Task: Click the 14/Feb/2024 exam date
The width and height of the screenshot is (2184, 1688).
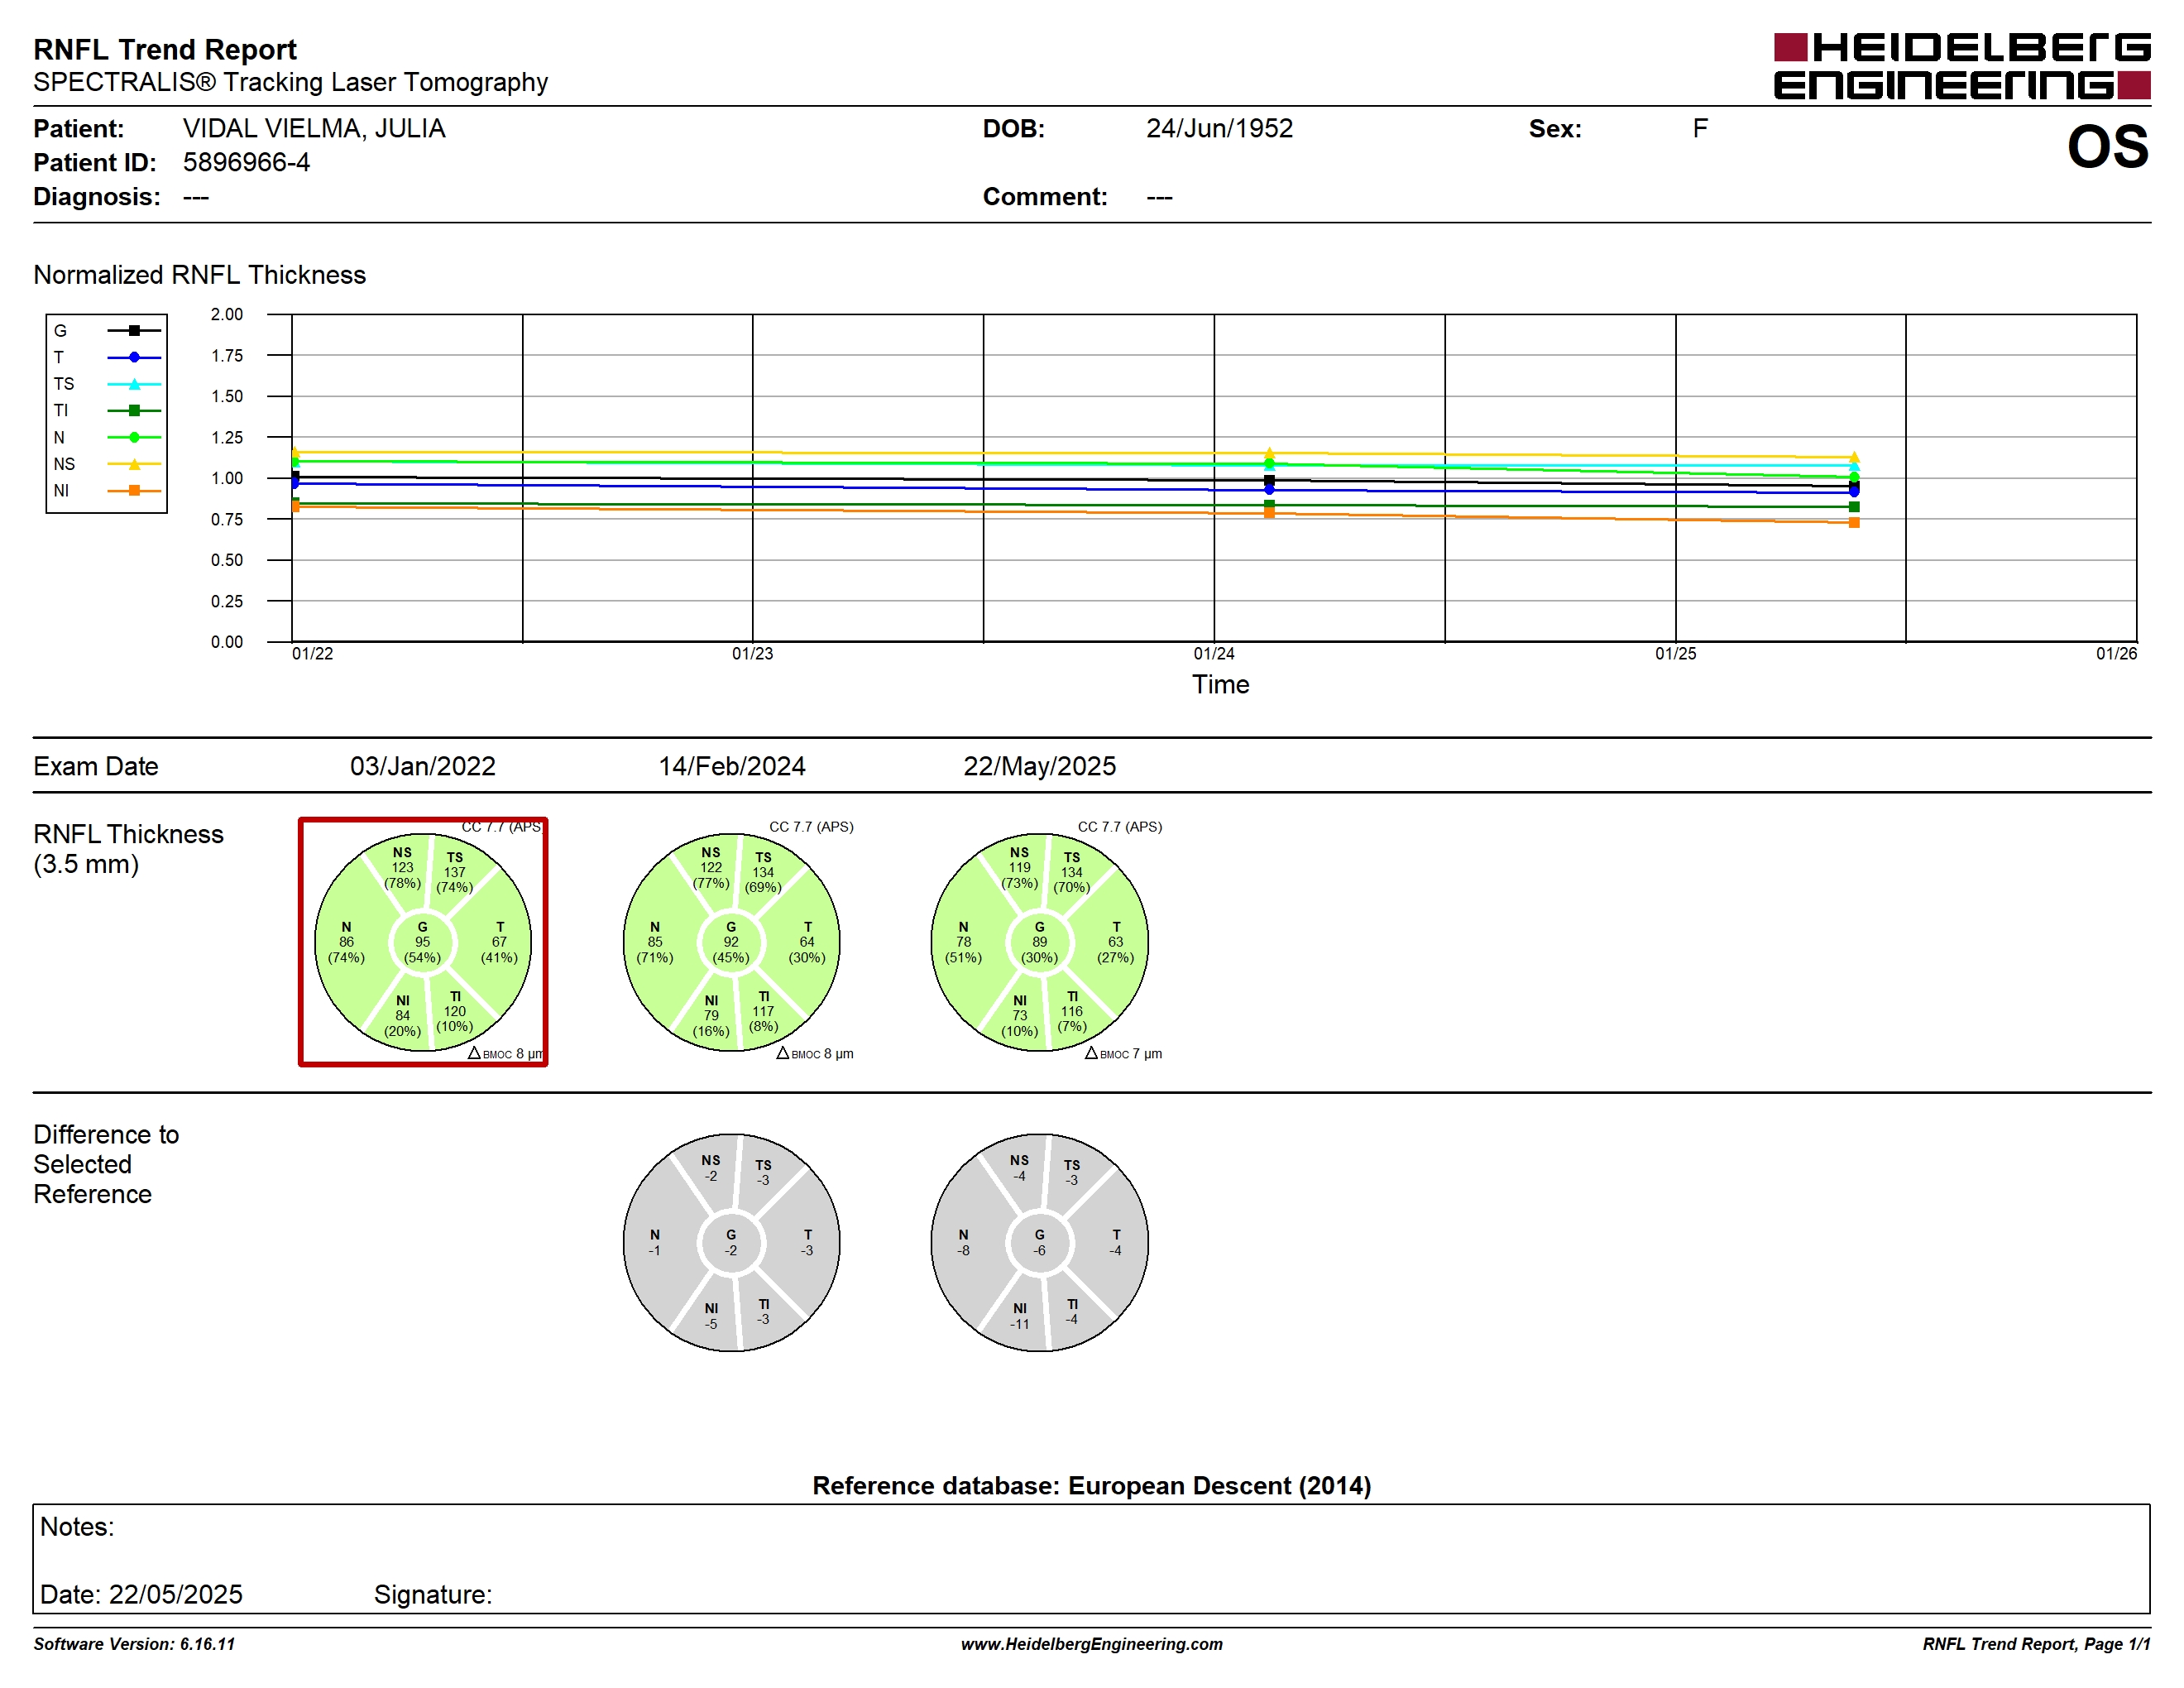Action: [731, 766]
